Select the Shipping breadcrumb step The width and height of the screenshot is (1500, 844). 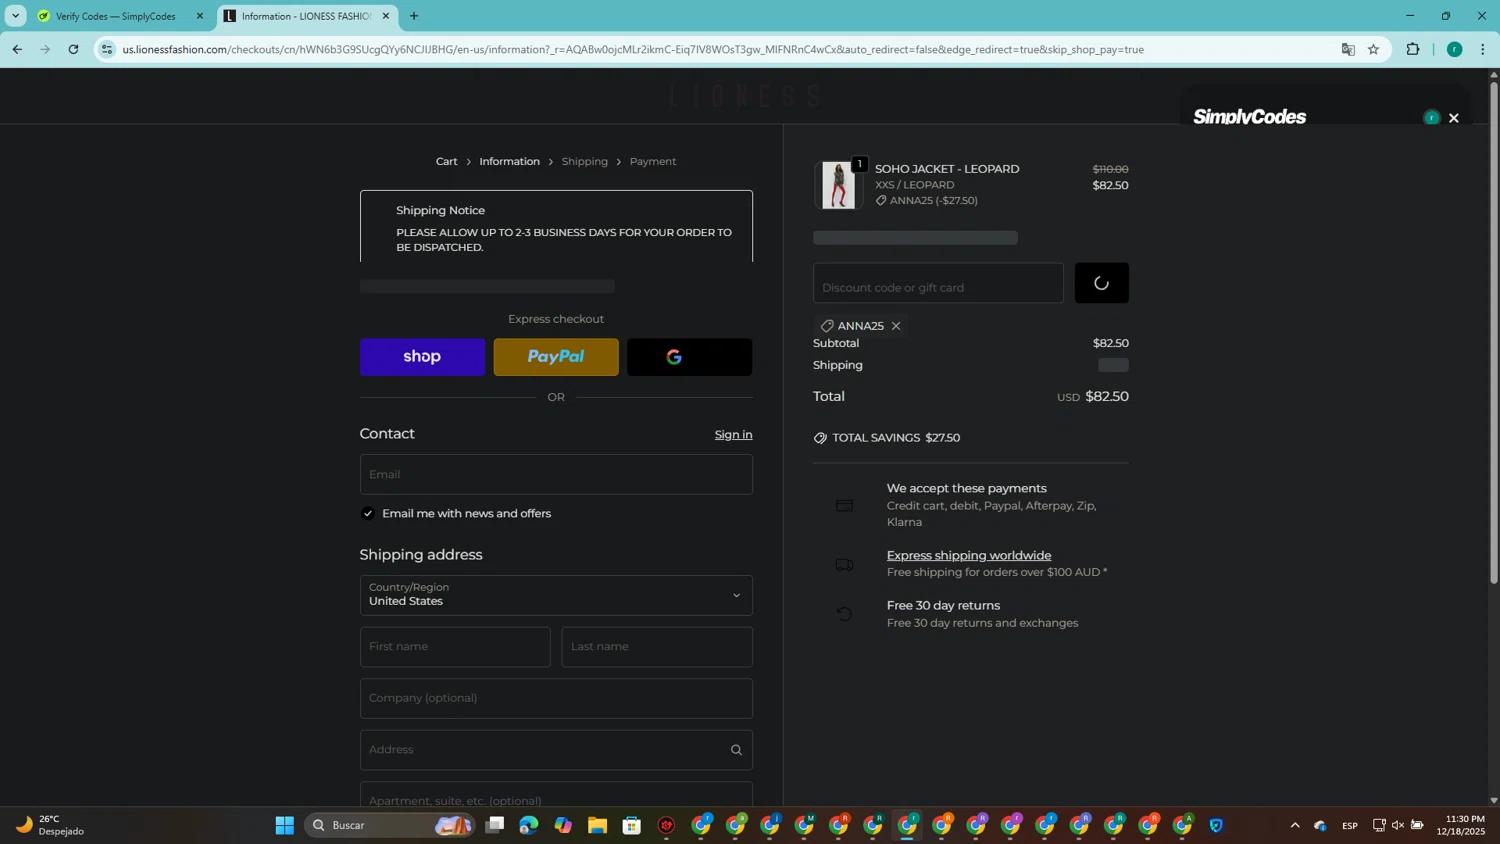click(585, 161)
